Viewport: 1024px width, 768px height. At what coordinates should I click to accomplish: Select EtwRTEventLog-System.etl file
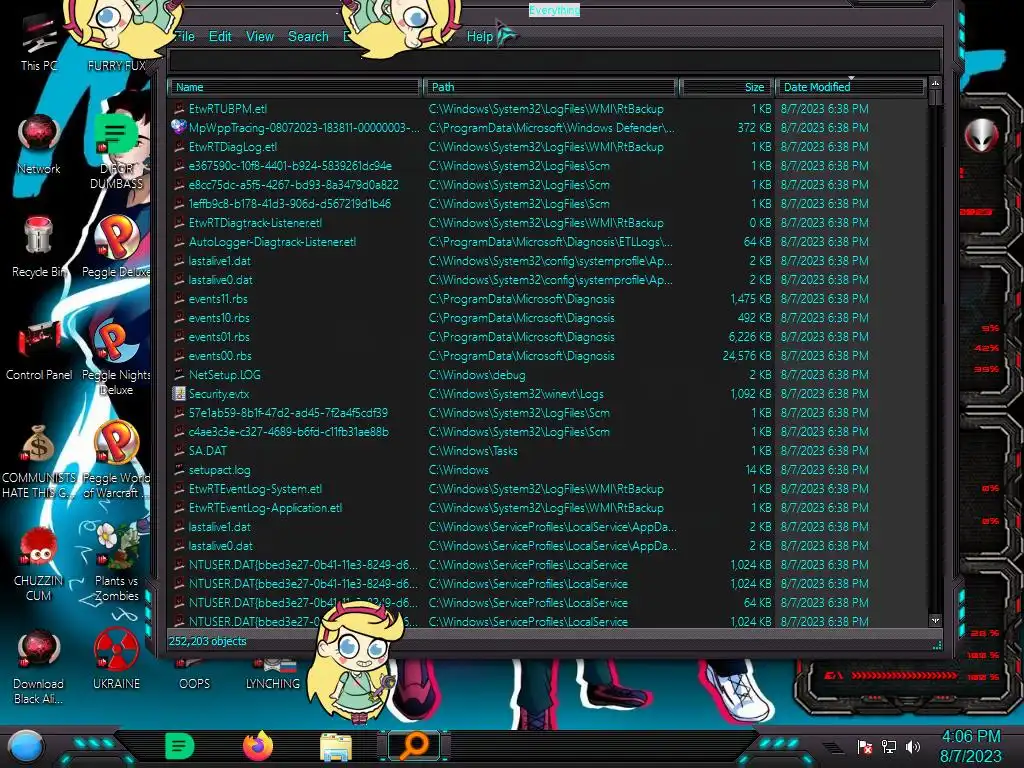pyautogui.click(x=255, y=489)
